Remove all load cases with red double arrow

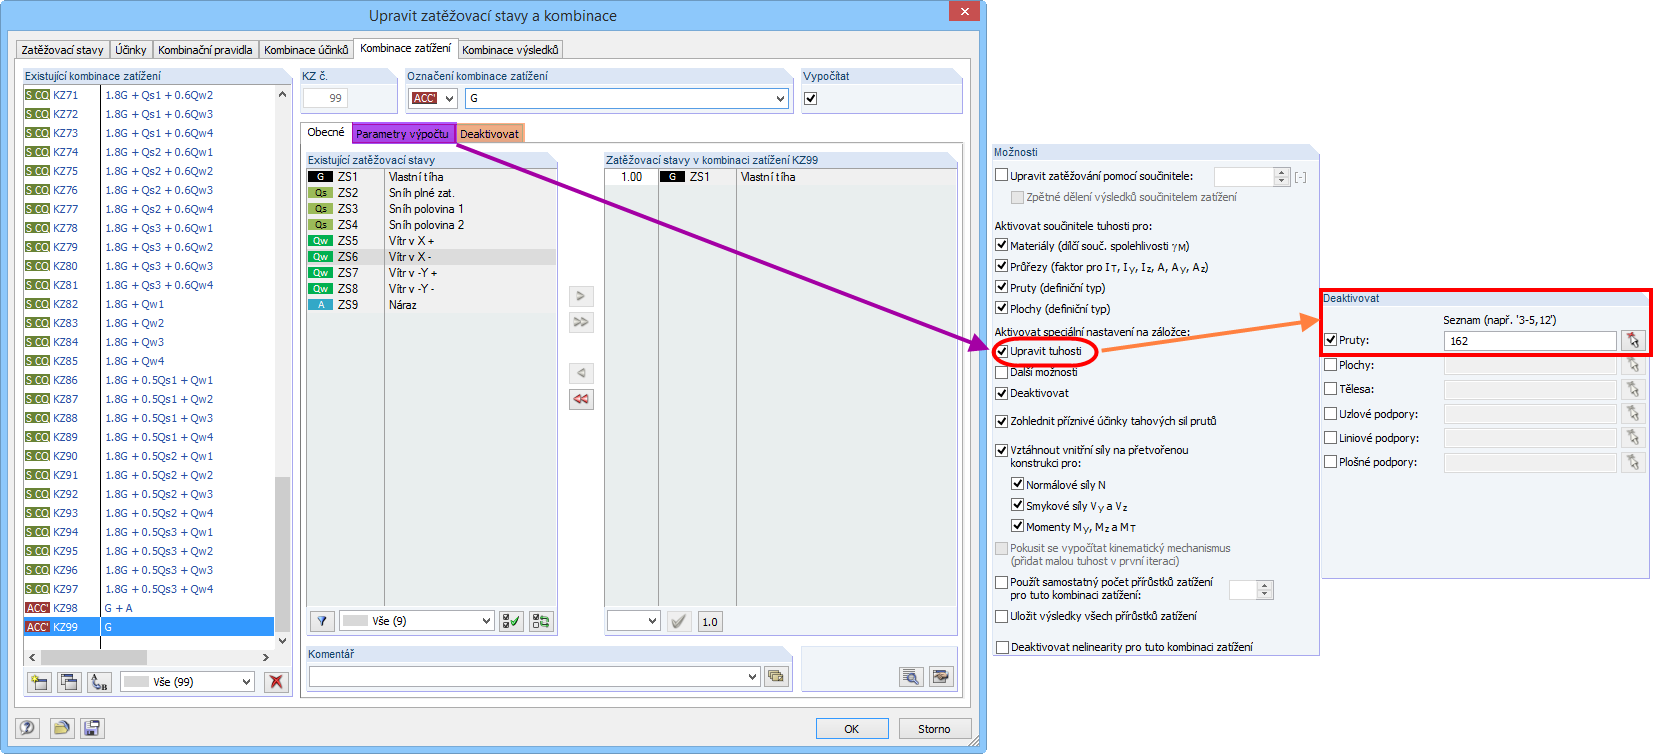pos(581,399)
